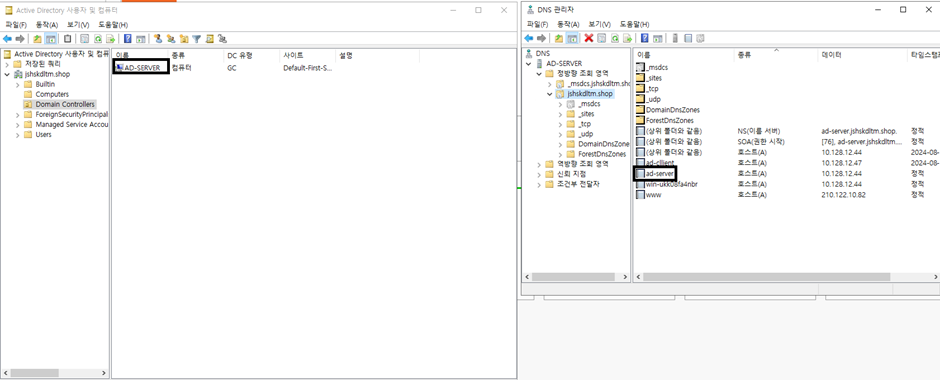Image resolution: width=940 pixels, height=380 pixels.
Task: Expand the Users container
Action: (x=17, y=135)
